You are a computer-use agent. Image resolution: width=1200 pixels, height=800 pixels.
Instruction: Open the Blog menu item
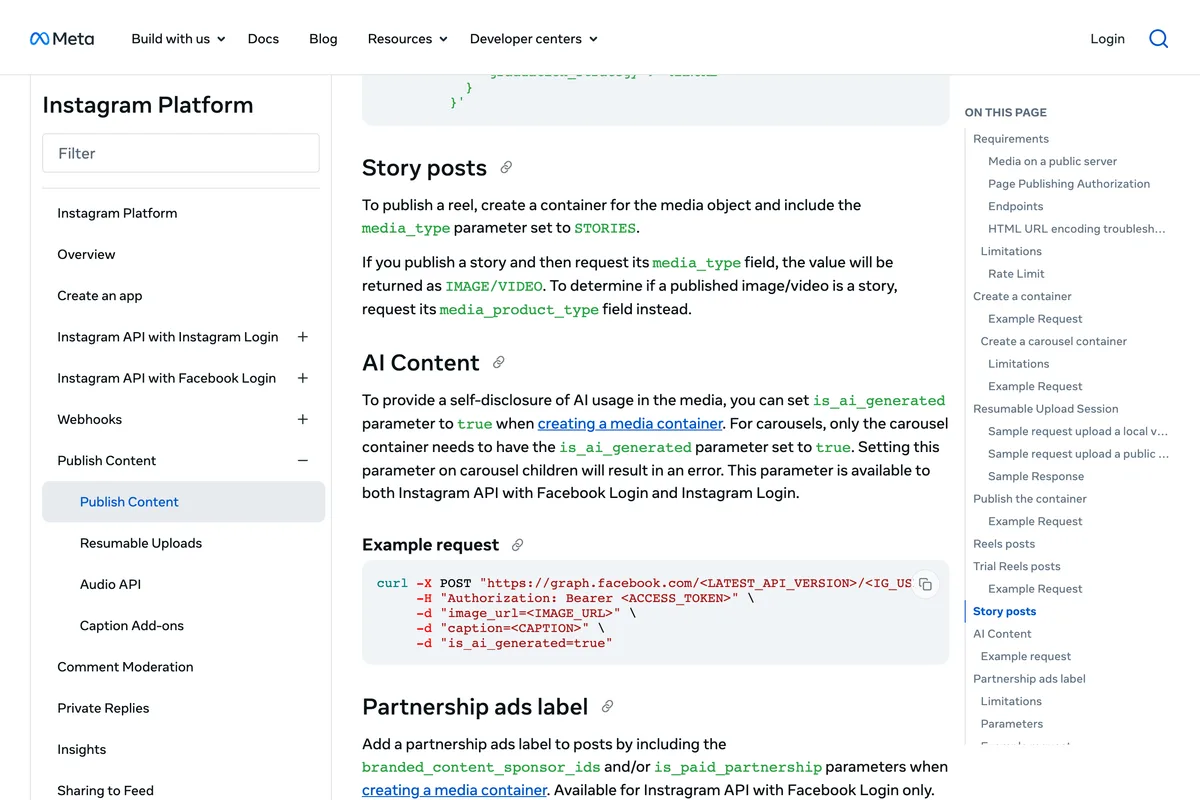pyautogui.click(x=323, y=39)
